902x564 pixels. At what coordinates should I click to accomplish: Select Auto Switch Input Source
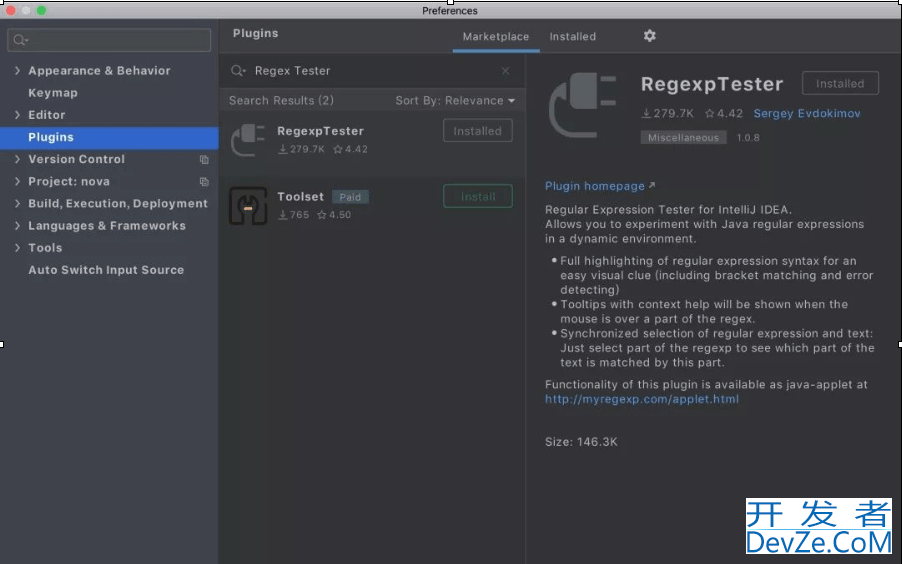point(106,270)
